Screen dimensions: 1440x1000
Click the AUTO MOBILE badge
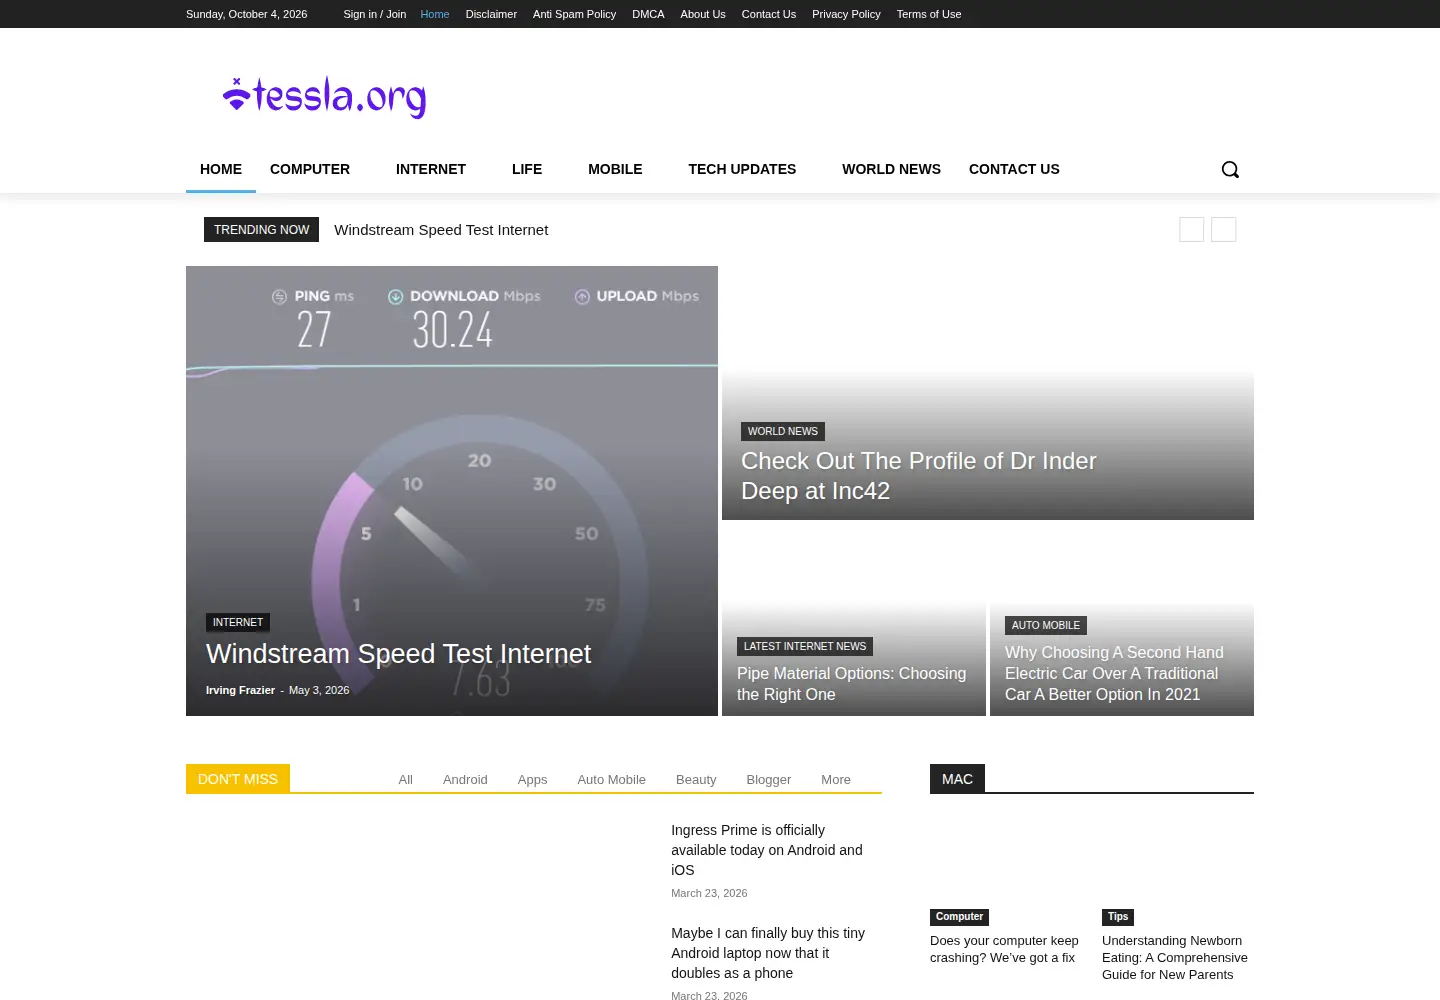coord(1046,625)
